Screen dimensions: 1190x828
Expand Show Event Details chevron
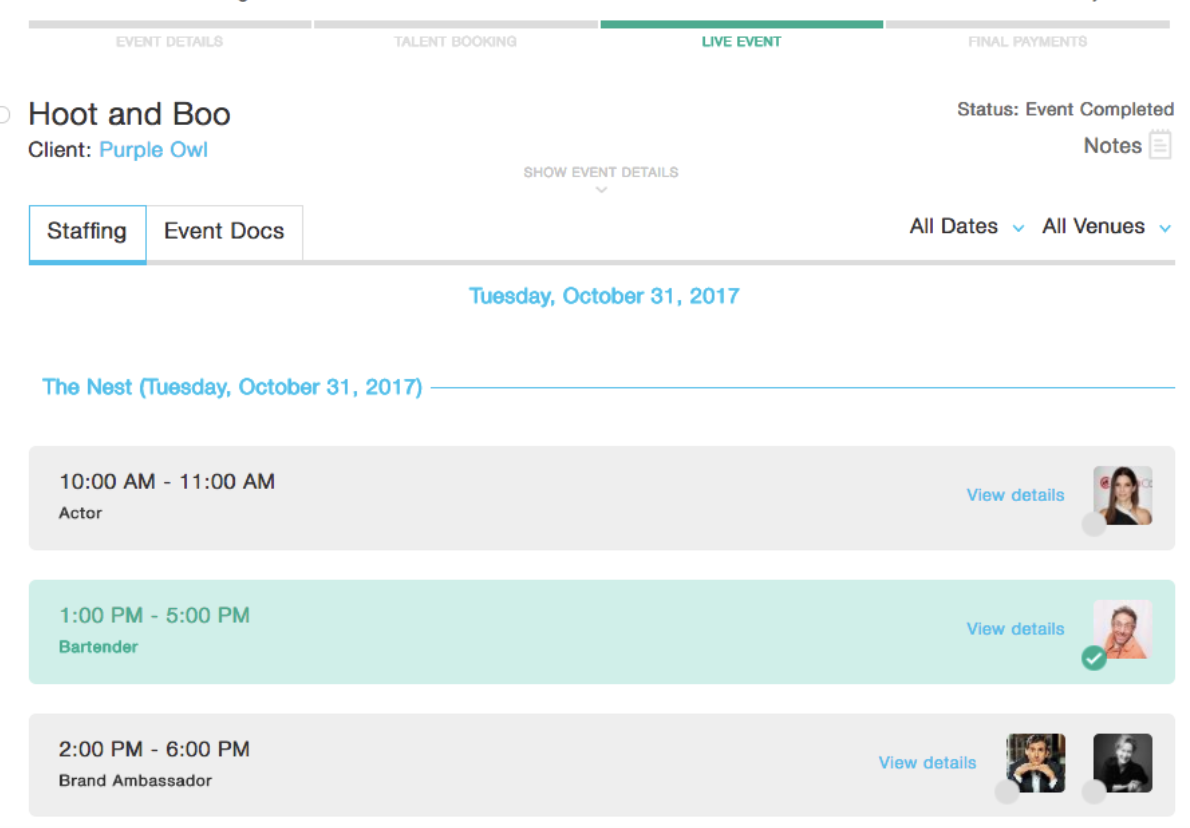pyautogui.click(x=601, y=189)
